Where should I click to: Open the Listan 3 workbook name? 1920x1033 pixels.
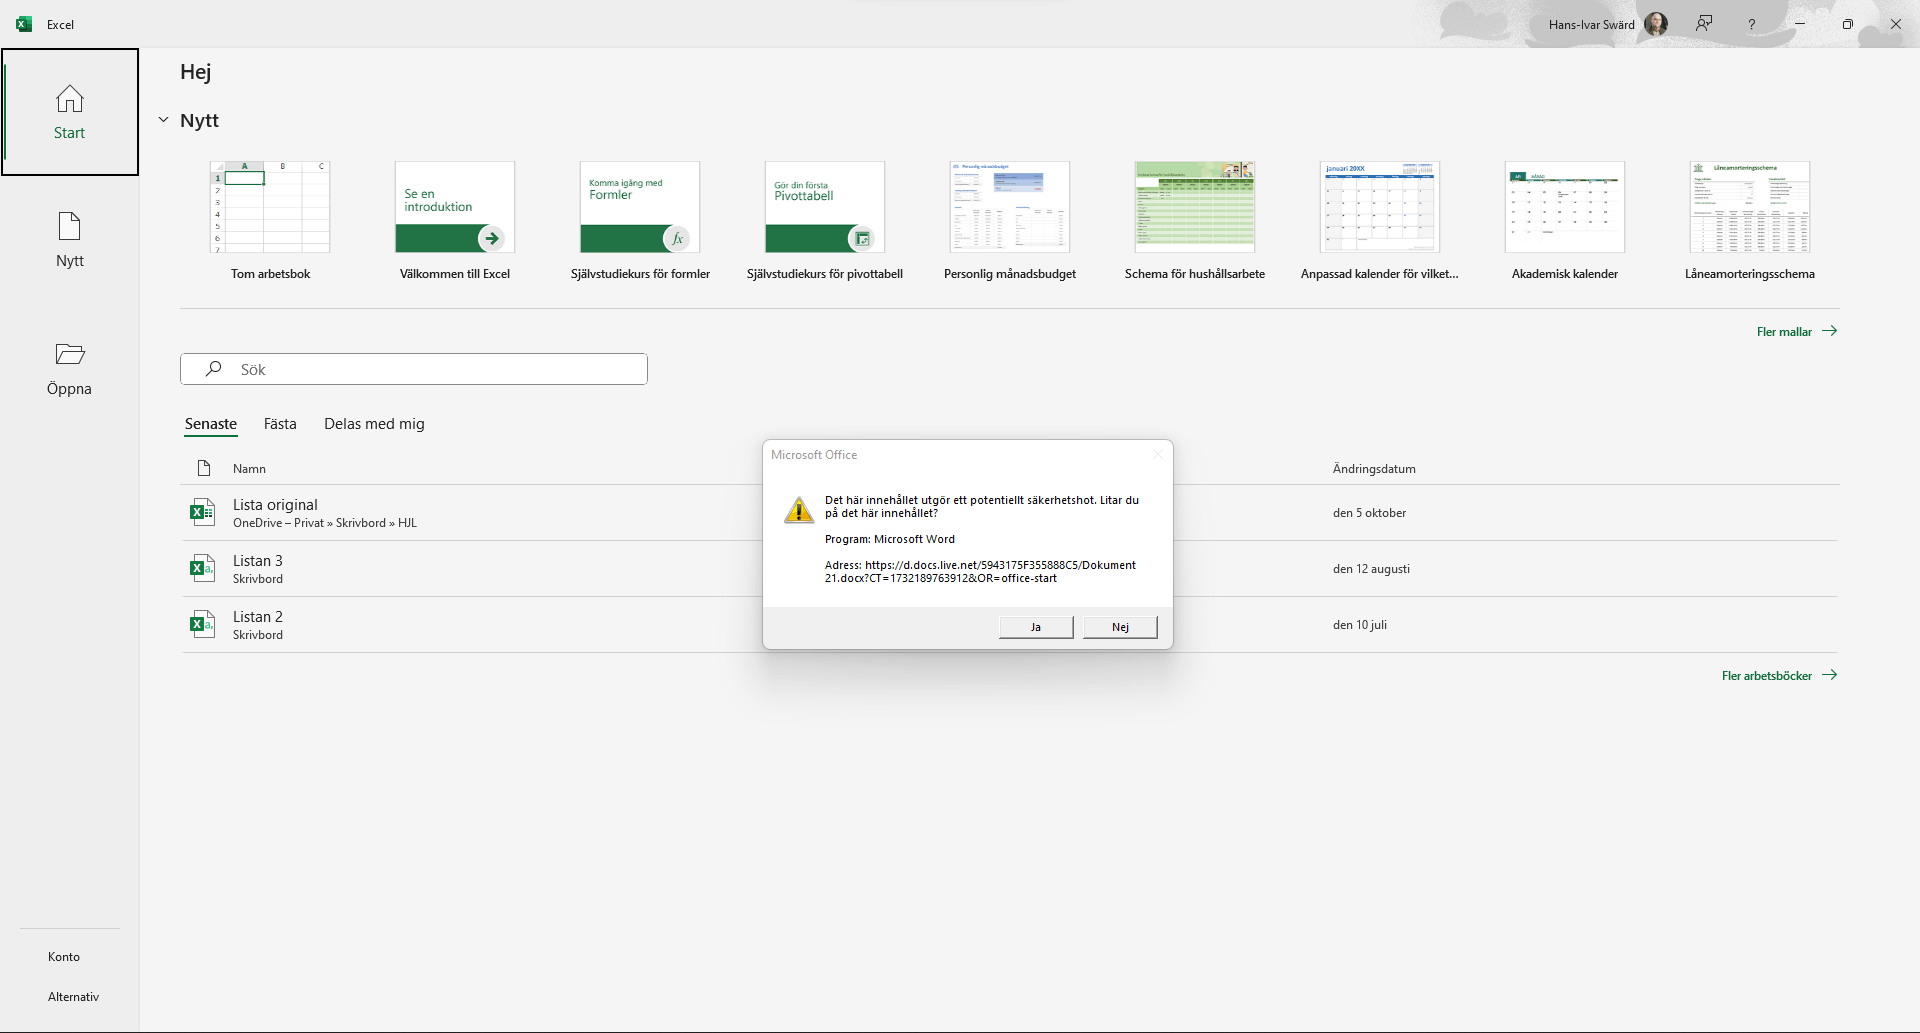258,561
